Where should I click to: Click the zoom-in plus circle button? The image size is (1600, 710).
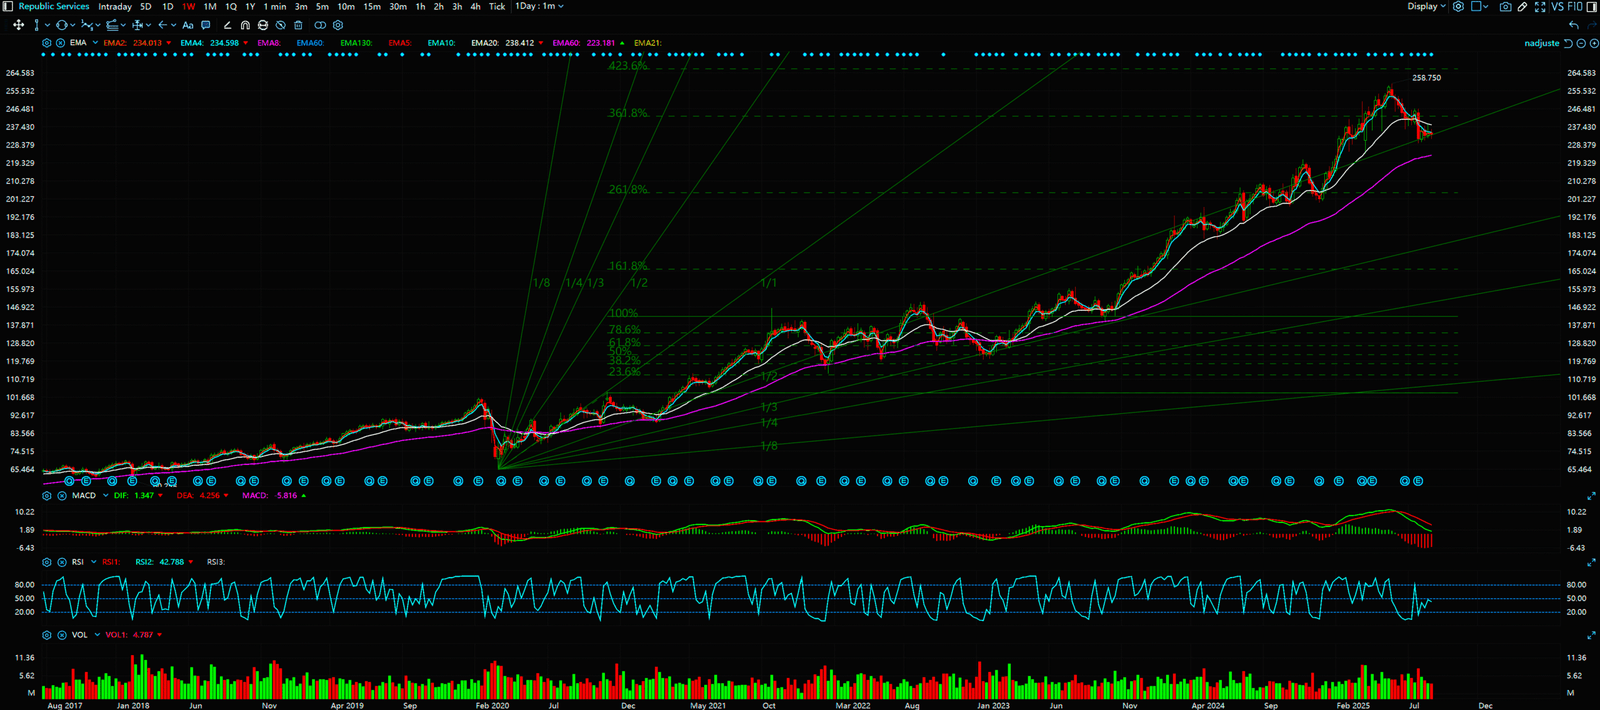pyautogui.click(x=1593, y=43)
